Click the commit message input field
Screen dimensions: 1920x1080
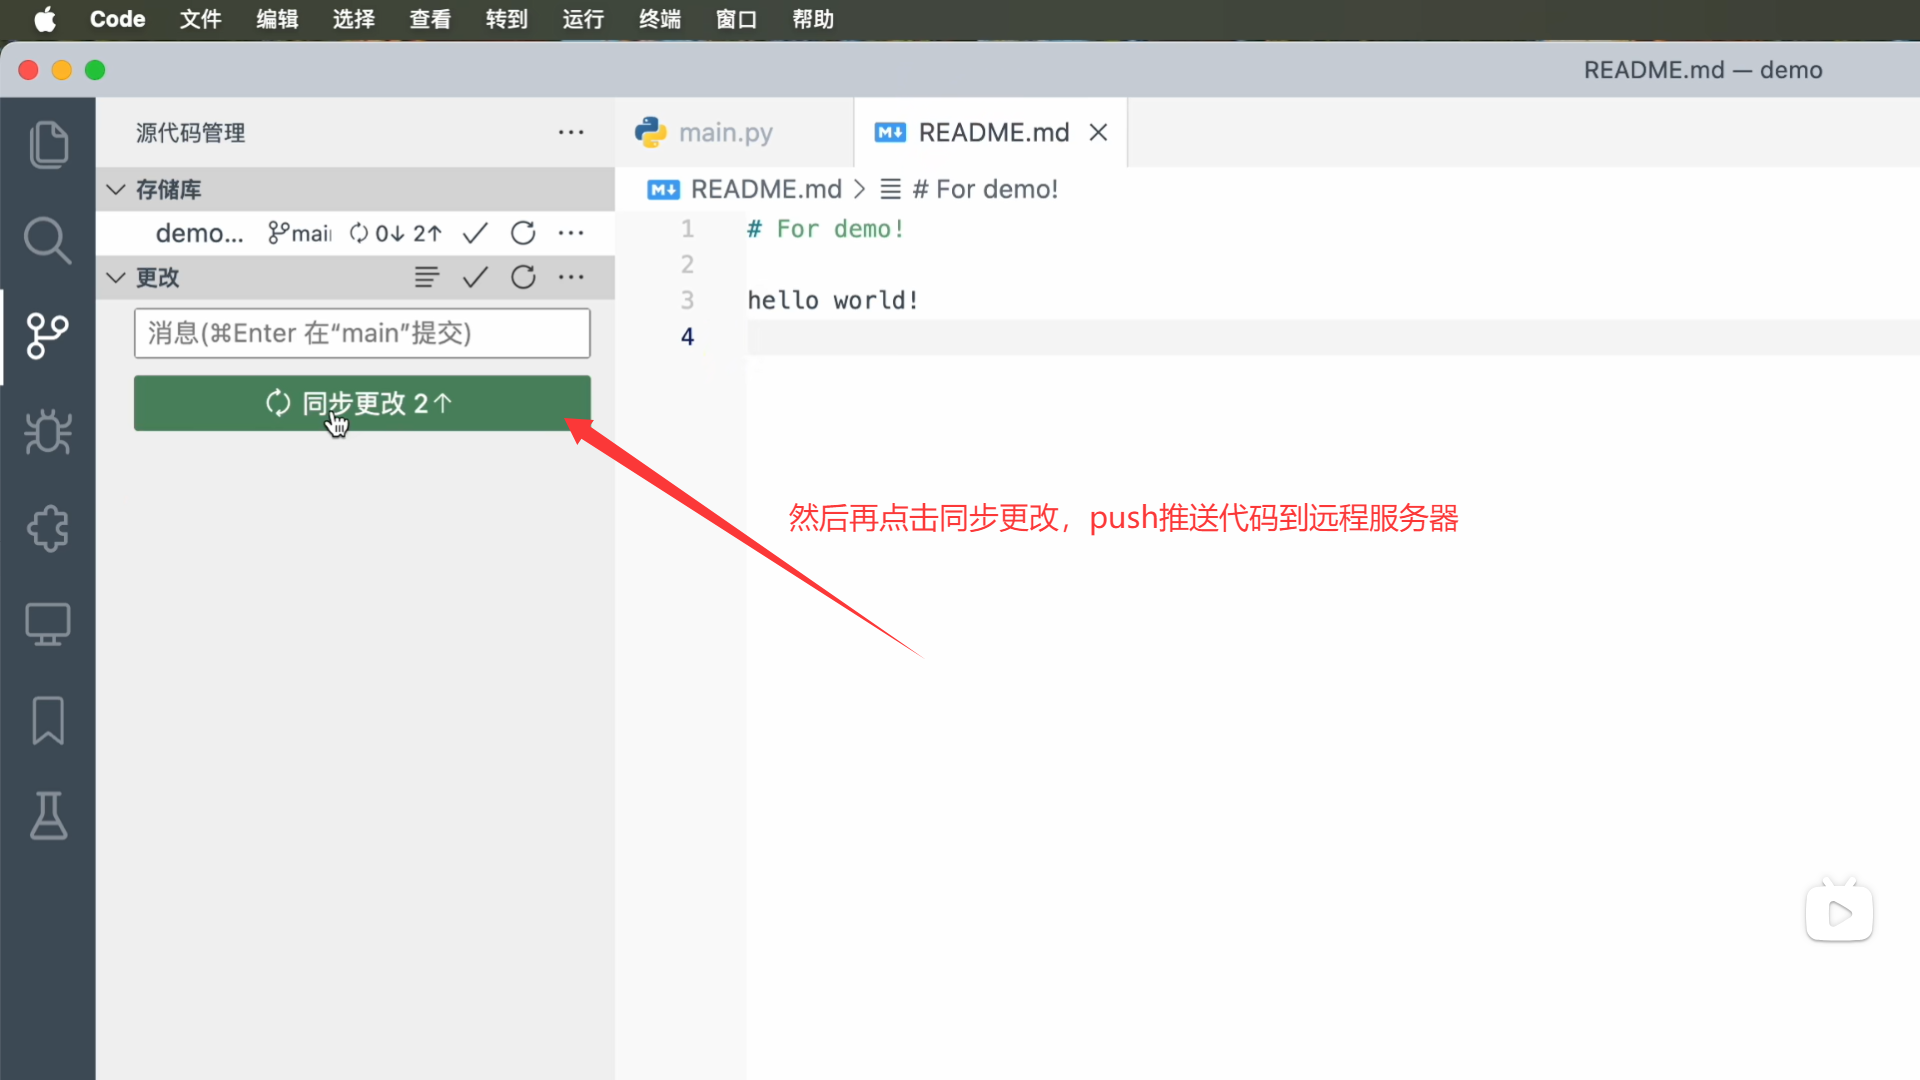(362, 333)
